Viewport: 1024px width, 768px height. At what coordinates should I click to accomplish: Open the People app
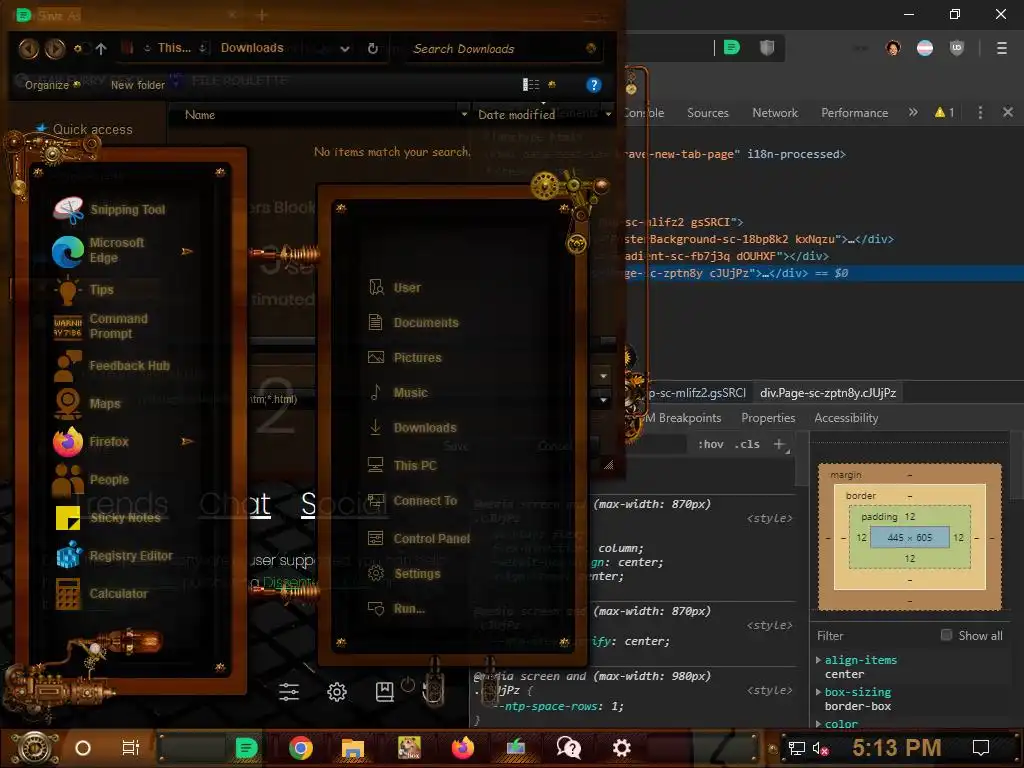[91, 480]
